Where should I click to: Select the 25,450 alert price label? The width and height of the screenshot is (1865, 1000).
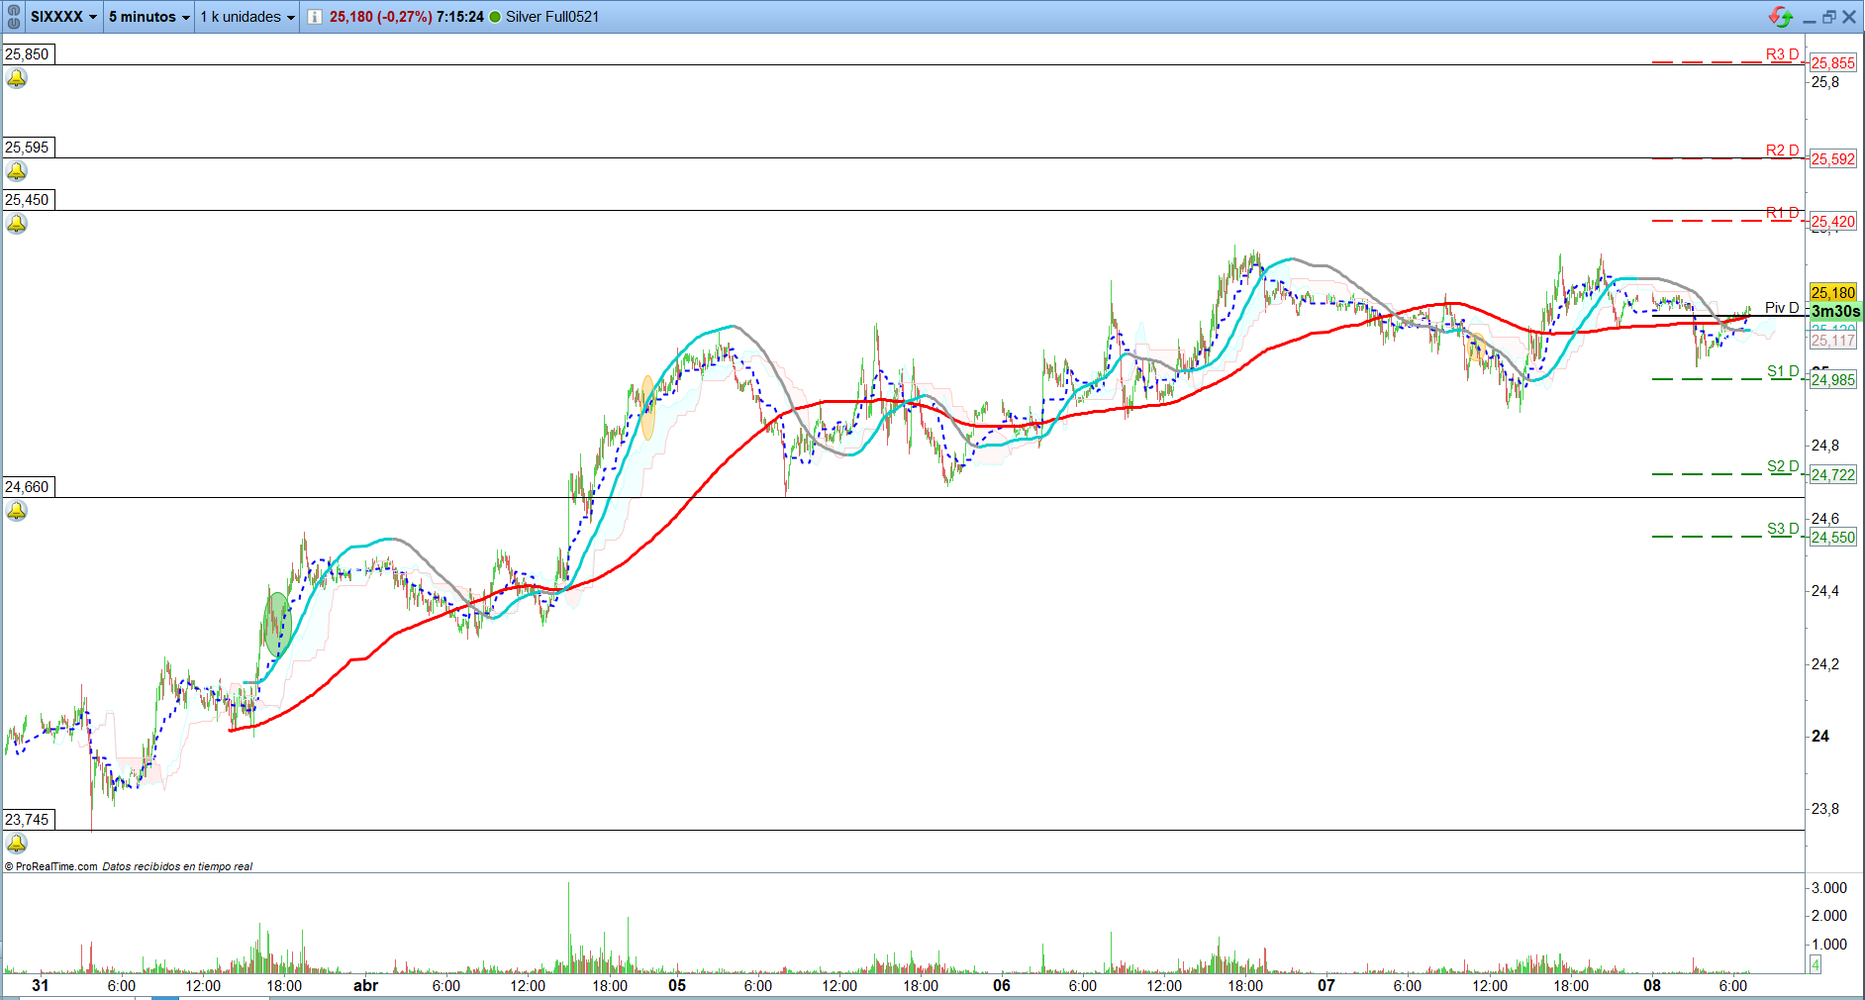(x=28, y=199)
